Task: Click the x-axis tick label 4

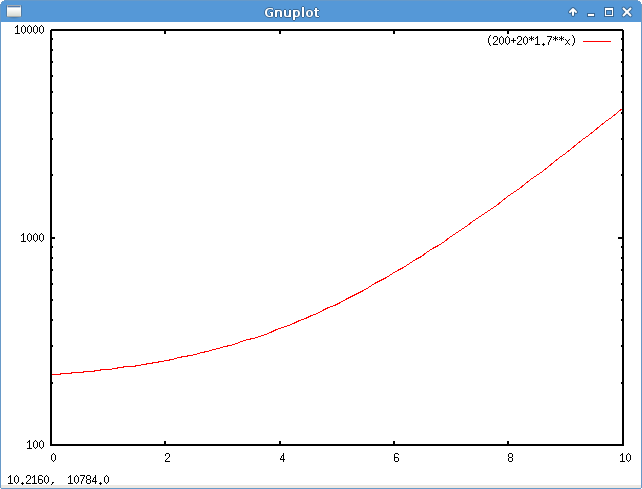Action: point(281,459)
